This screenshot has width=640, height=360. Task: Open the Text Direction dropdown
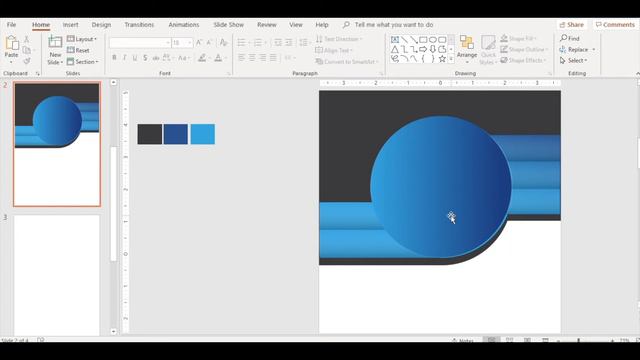(339, 39)
